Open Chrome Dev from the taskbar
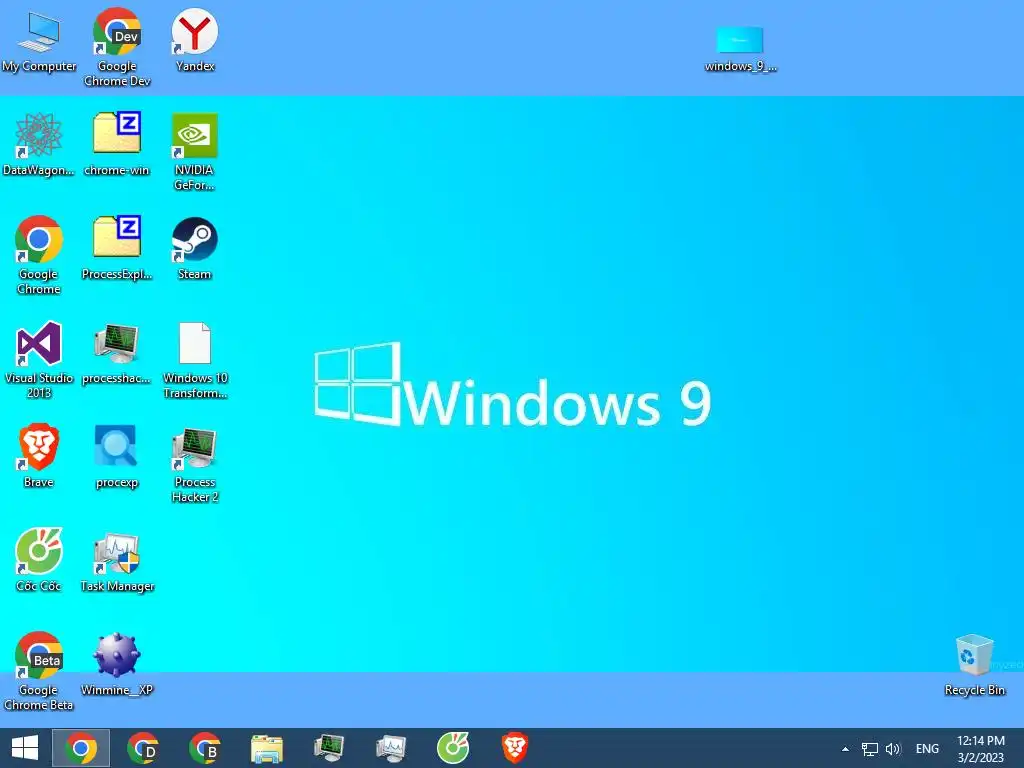Image resolution: width=1024 pixels, height=768 pixels. click(x=142, y=748)
